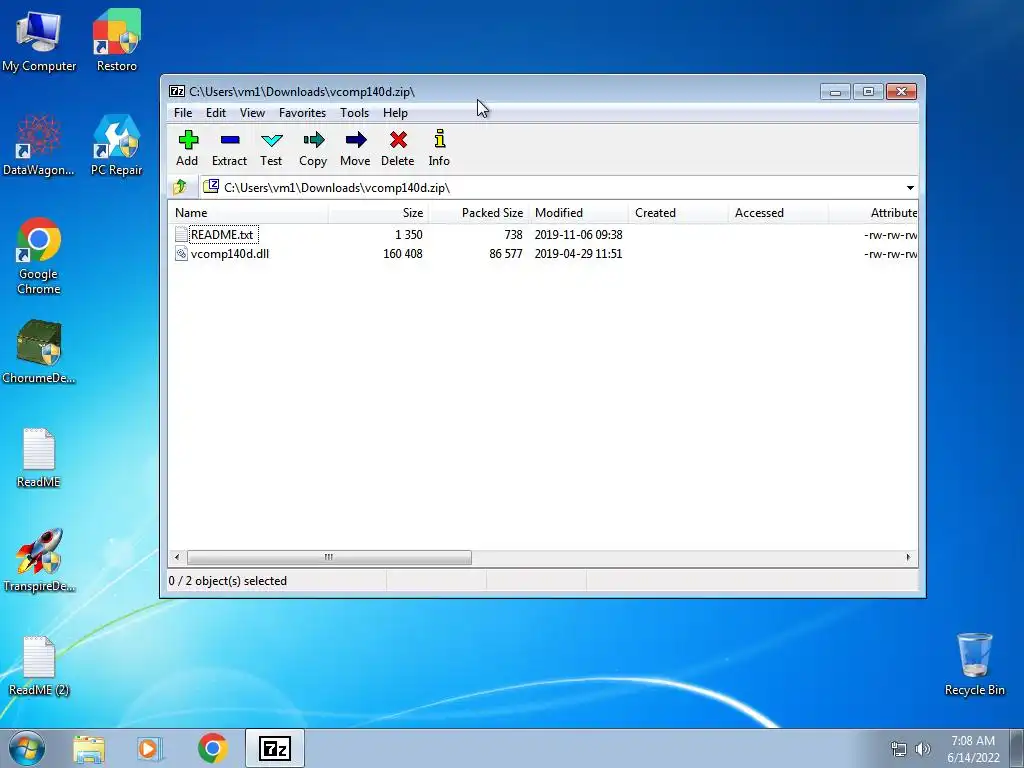Click the README.txt file name
Screen dimensions: 1024x768
pyautogui.click(x=222, y=234)
